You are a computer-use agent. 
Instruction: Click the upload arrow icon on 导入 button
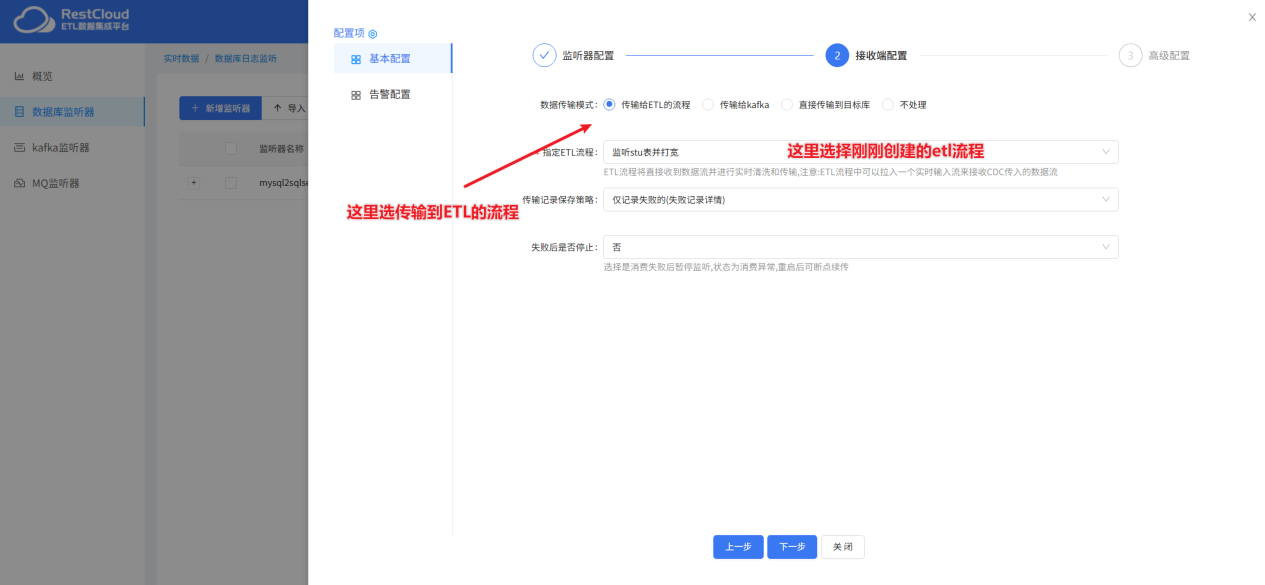point(277,107)
